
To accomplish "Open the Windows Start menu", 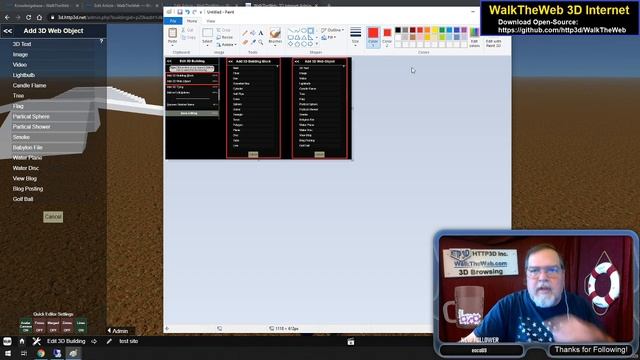I will [x=7, y=353].
